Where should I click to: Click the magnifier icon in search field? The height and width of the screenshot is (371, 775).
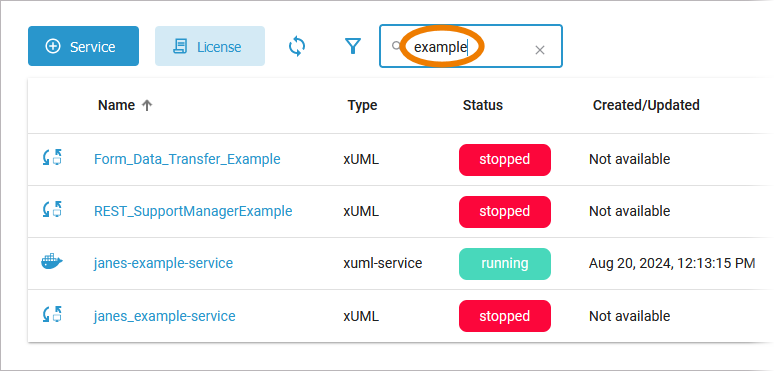coord(396,46)
